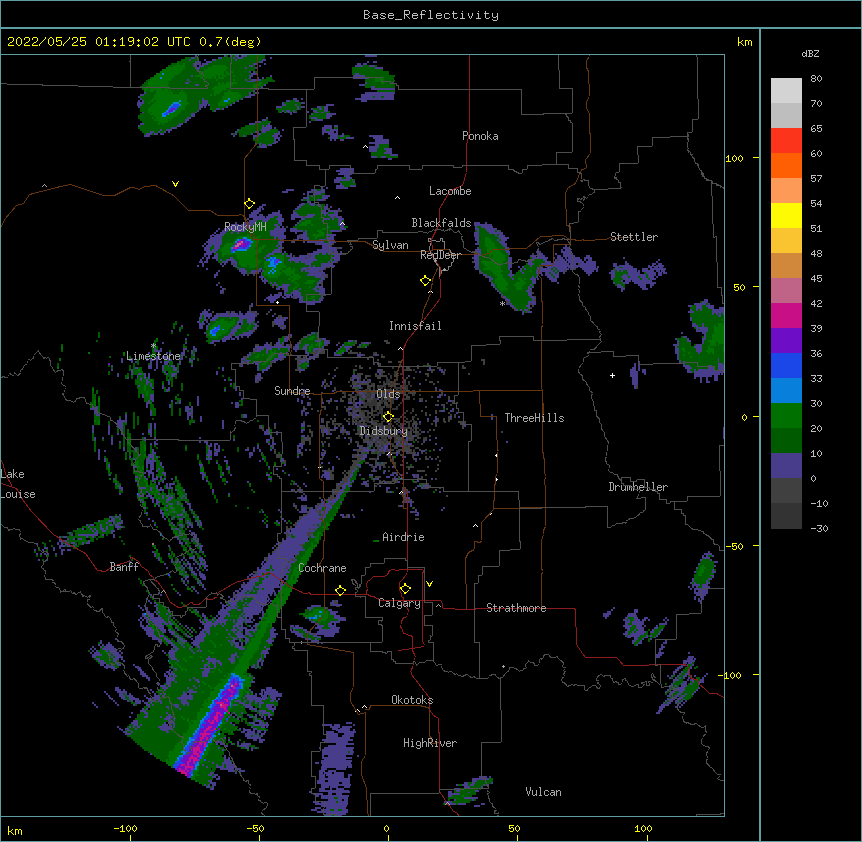862x842 pixels.
Task: Click the 100 km tick on right axis
Action: click(x=734, y=158)
